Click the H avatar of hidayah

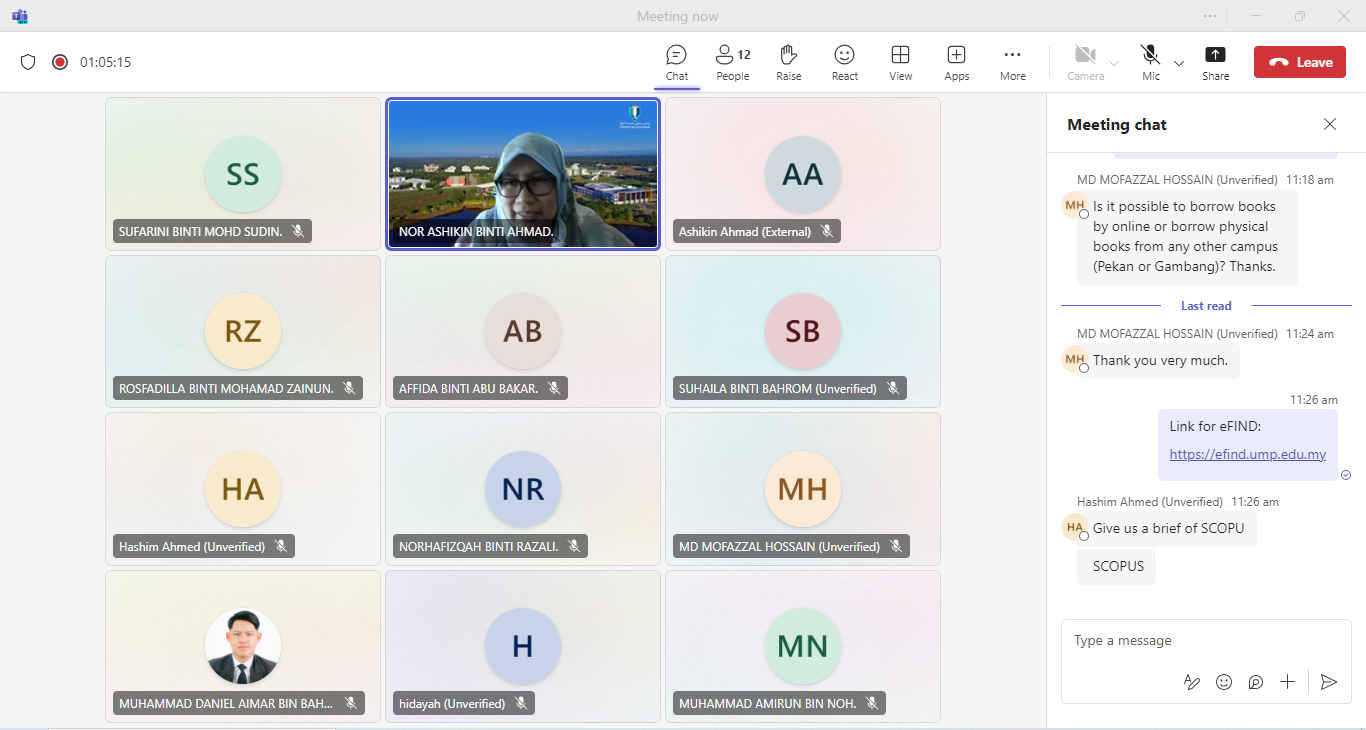pos(523,647)
